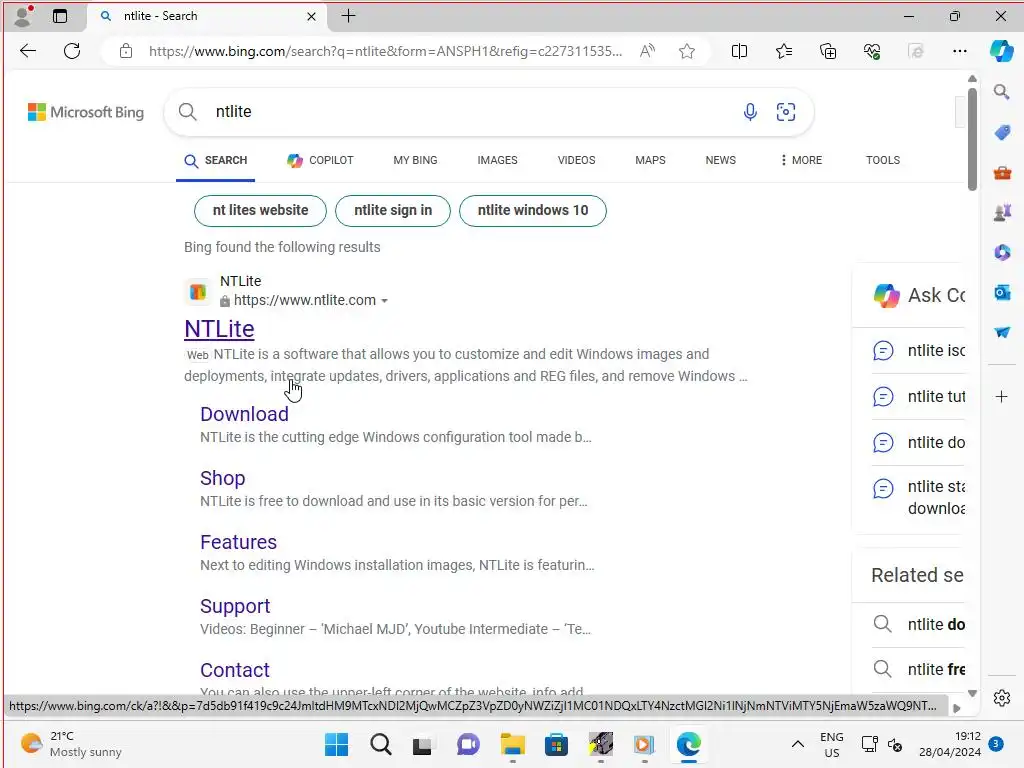The image size is (1024, 768).
Task: Open the Windows Start menu
Action: click(337, 744)
